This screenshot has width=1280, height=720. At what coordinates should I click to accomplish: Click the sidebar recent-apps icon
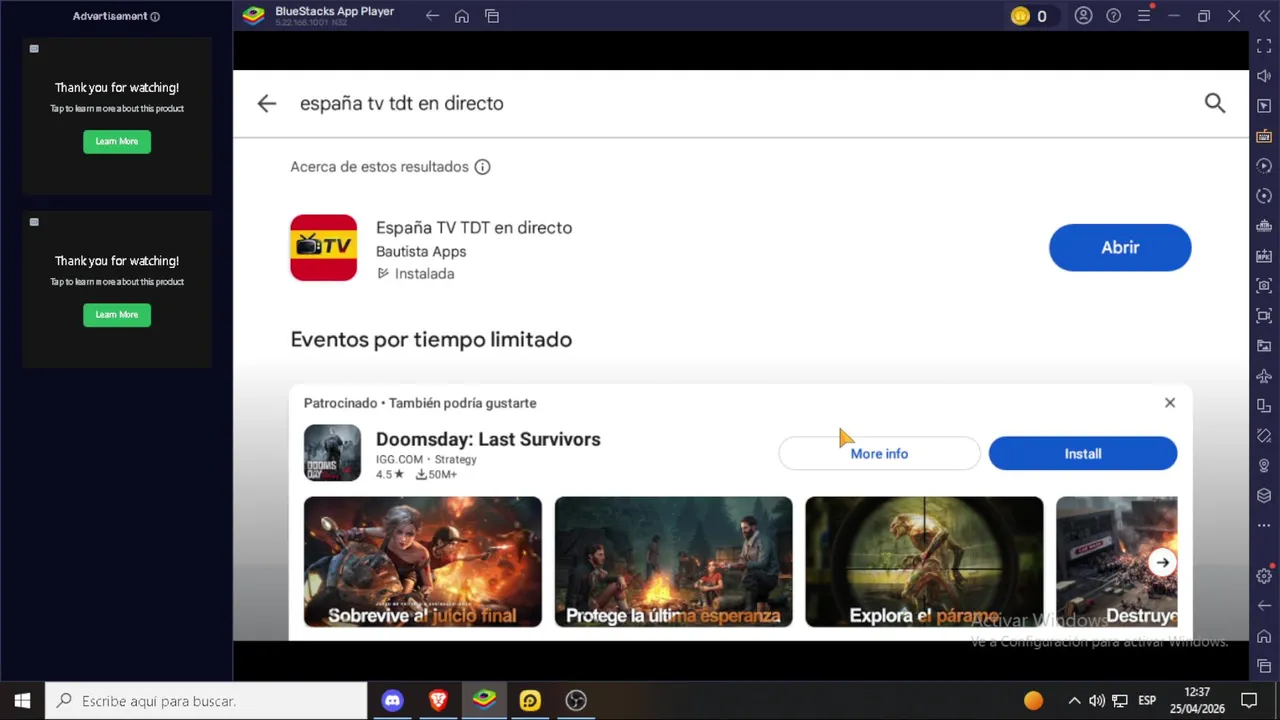1264,666
